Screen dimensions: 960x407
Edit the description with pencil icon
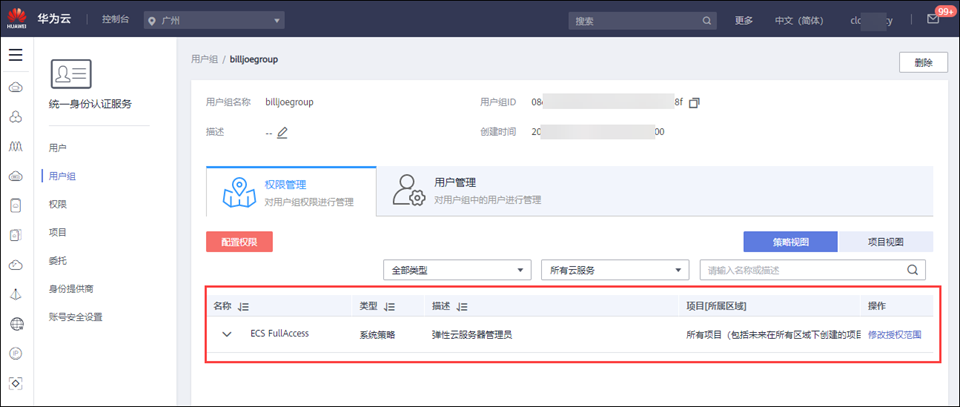pos(282,132)
